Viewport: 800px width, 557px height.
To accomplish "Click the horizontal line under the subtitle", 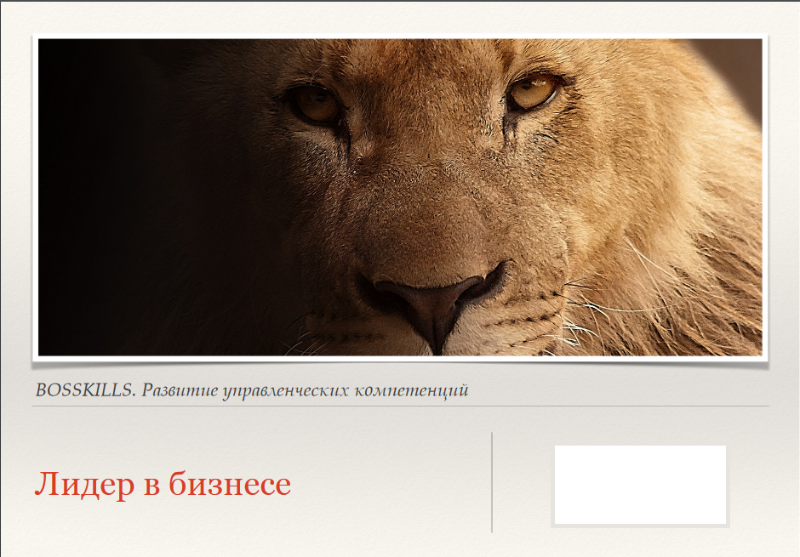I will tap(400, 407).
